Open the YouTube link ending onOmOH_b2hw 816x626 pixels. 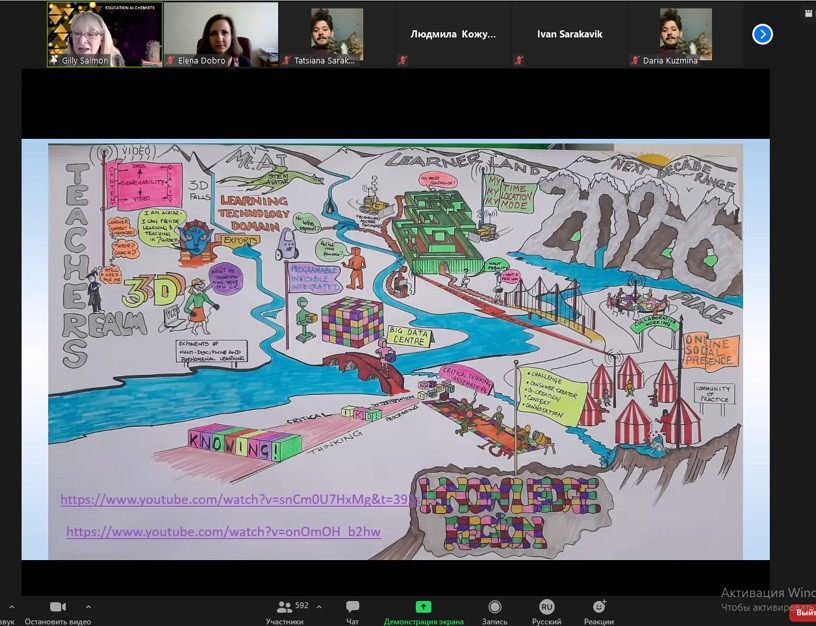(223, 532)
